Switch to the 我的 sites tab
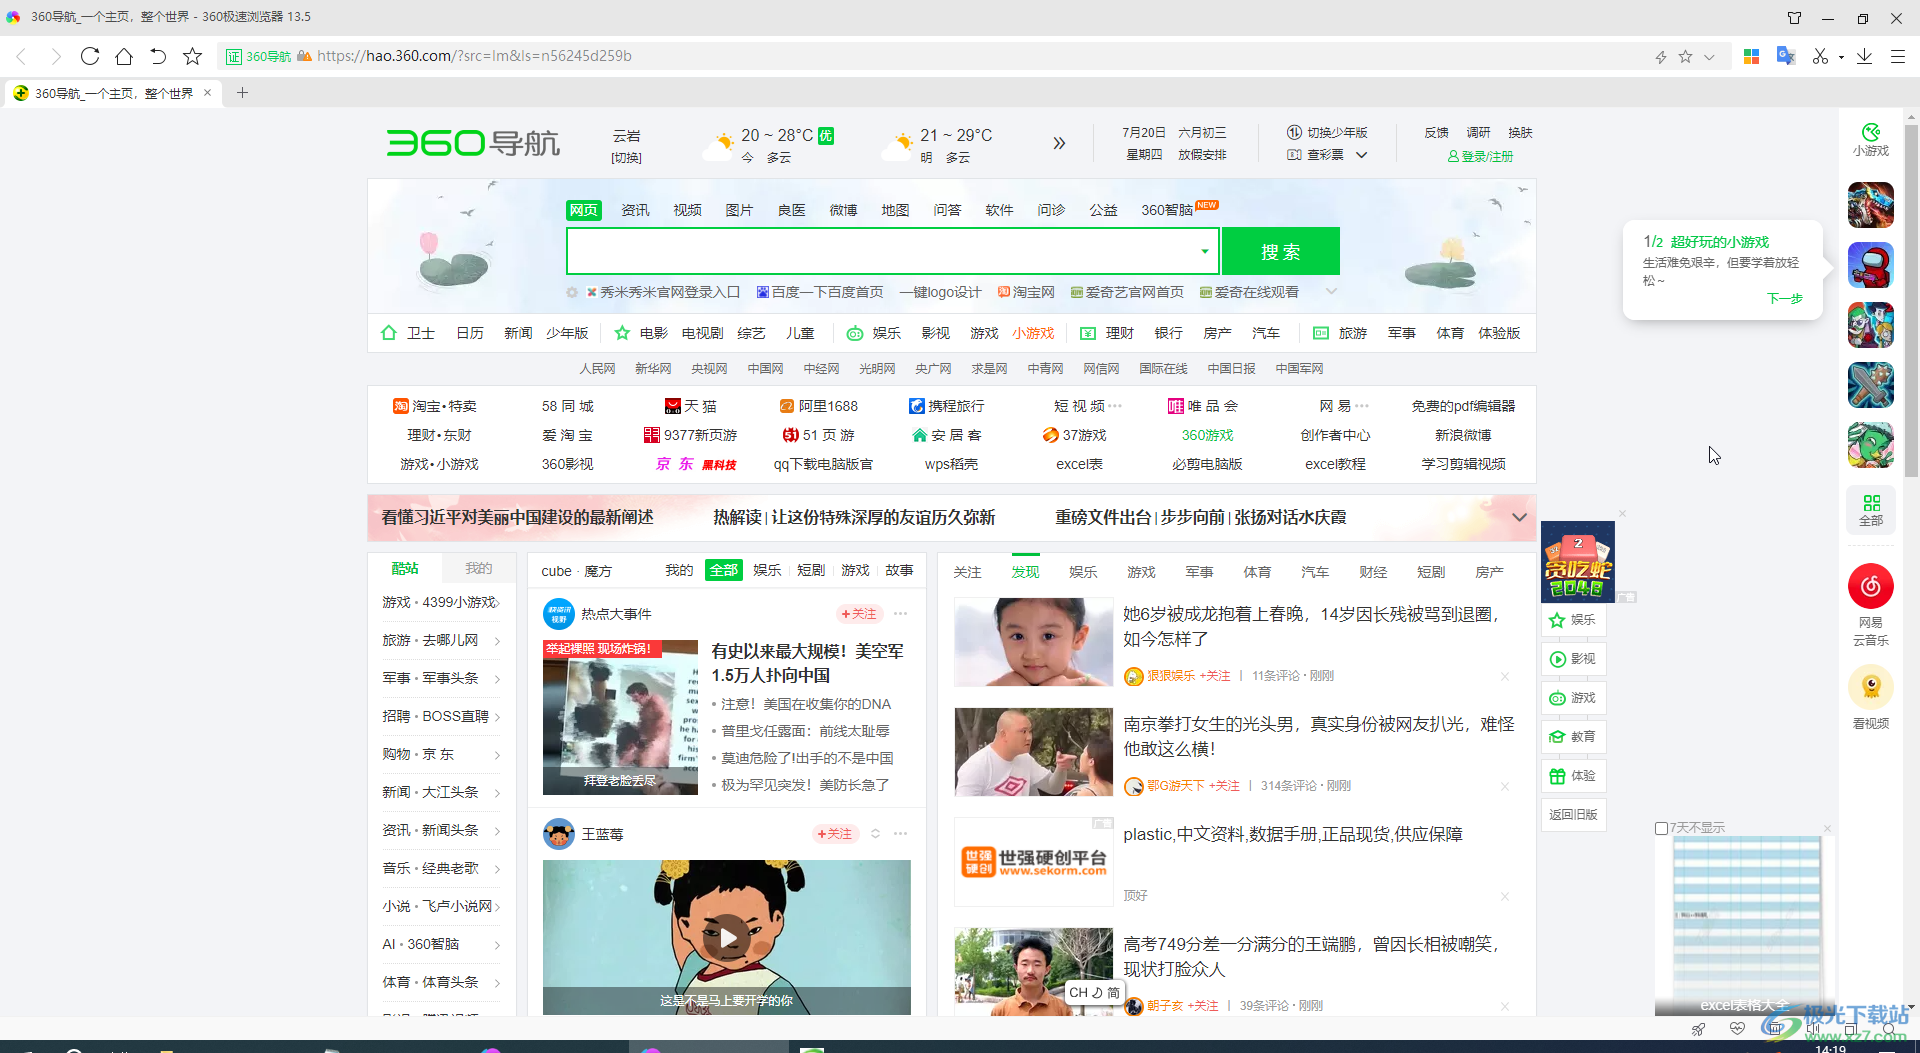This screenshot has height=1053, width=1920. tap(478, 568)
